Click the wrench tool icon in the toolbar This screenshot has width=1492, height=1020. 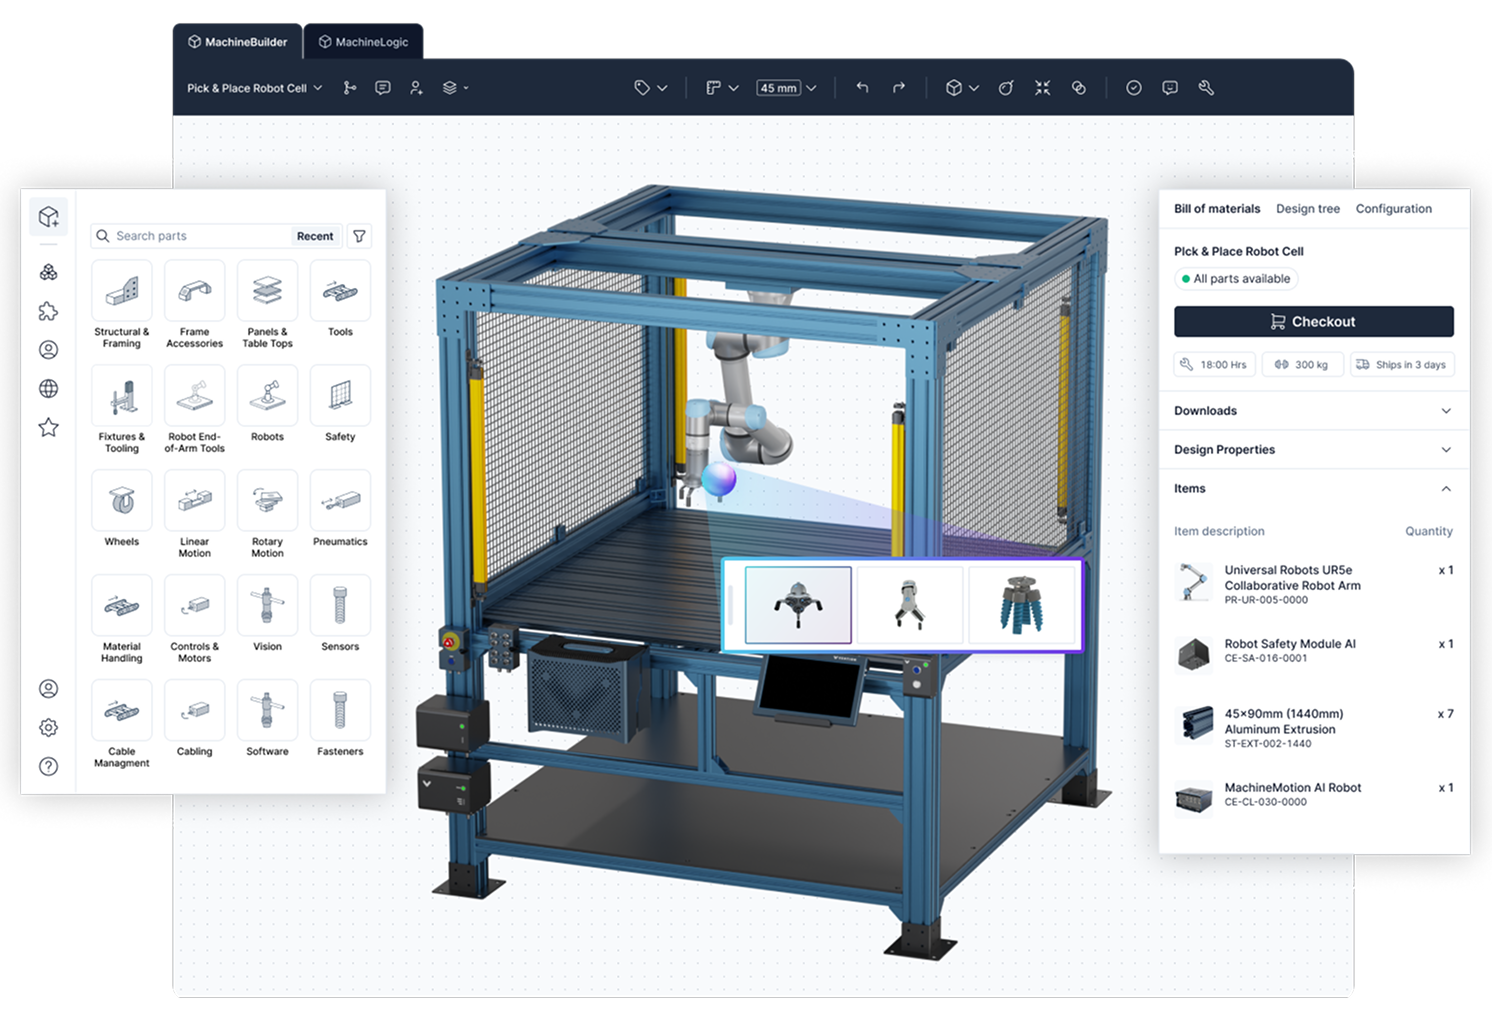(x=1206, y=88)
